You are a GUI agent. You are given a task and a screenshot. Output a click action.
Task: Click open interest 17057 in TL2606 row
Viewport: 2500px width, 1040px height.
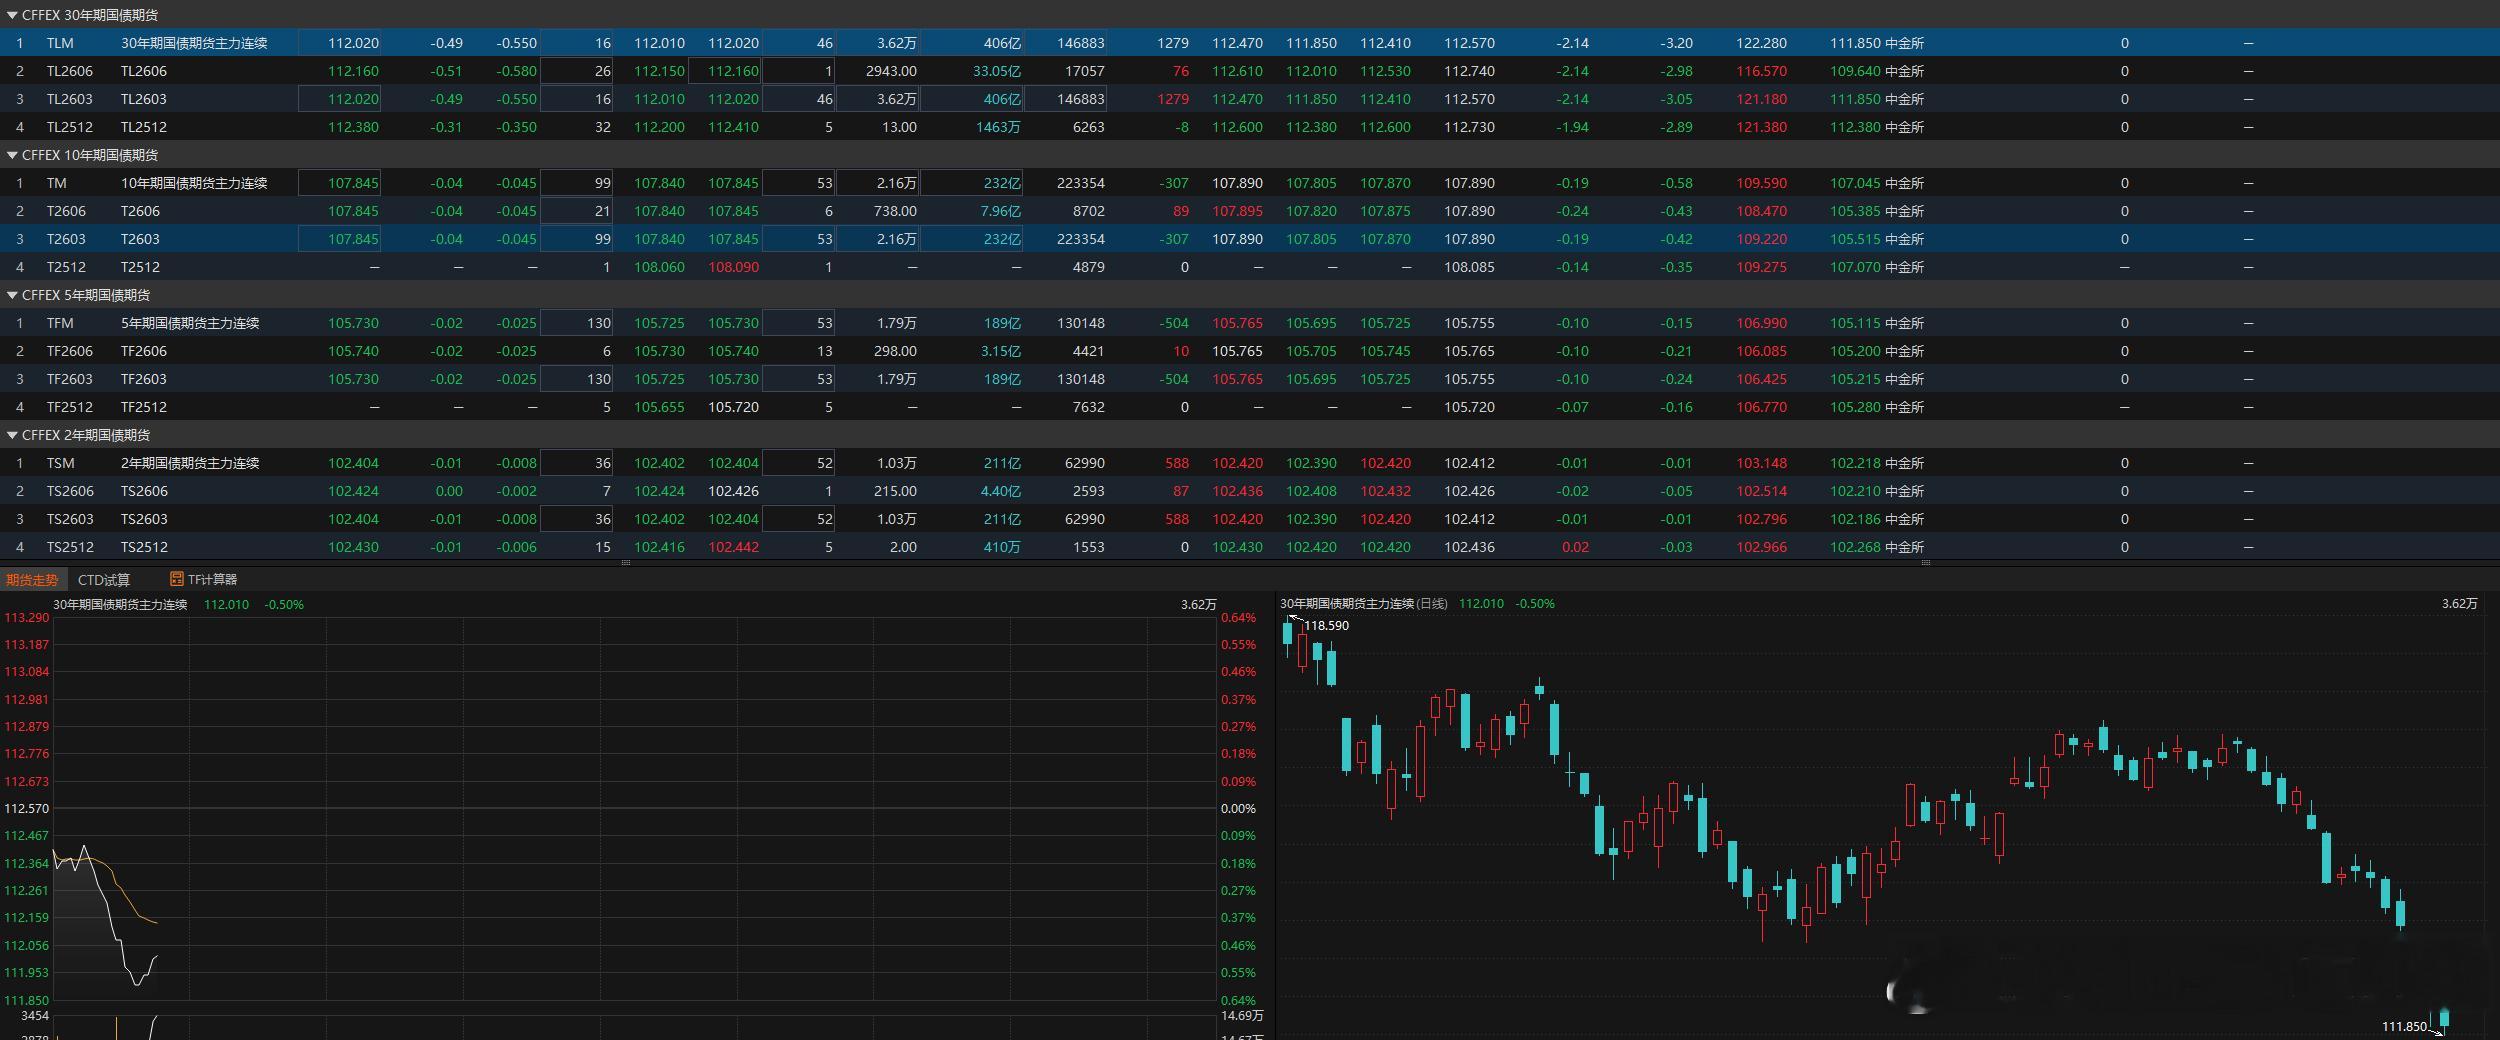tap(1086, 71)
